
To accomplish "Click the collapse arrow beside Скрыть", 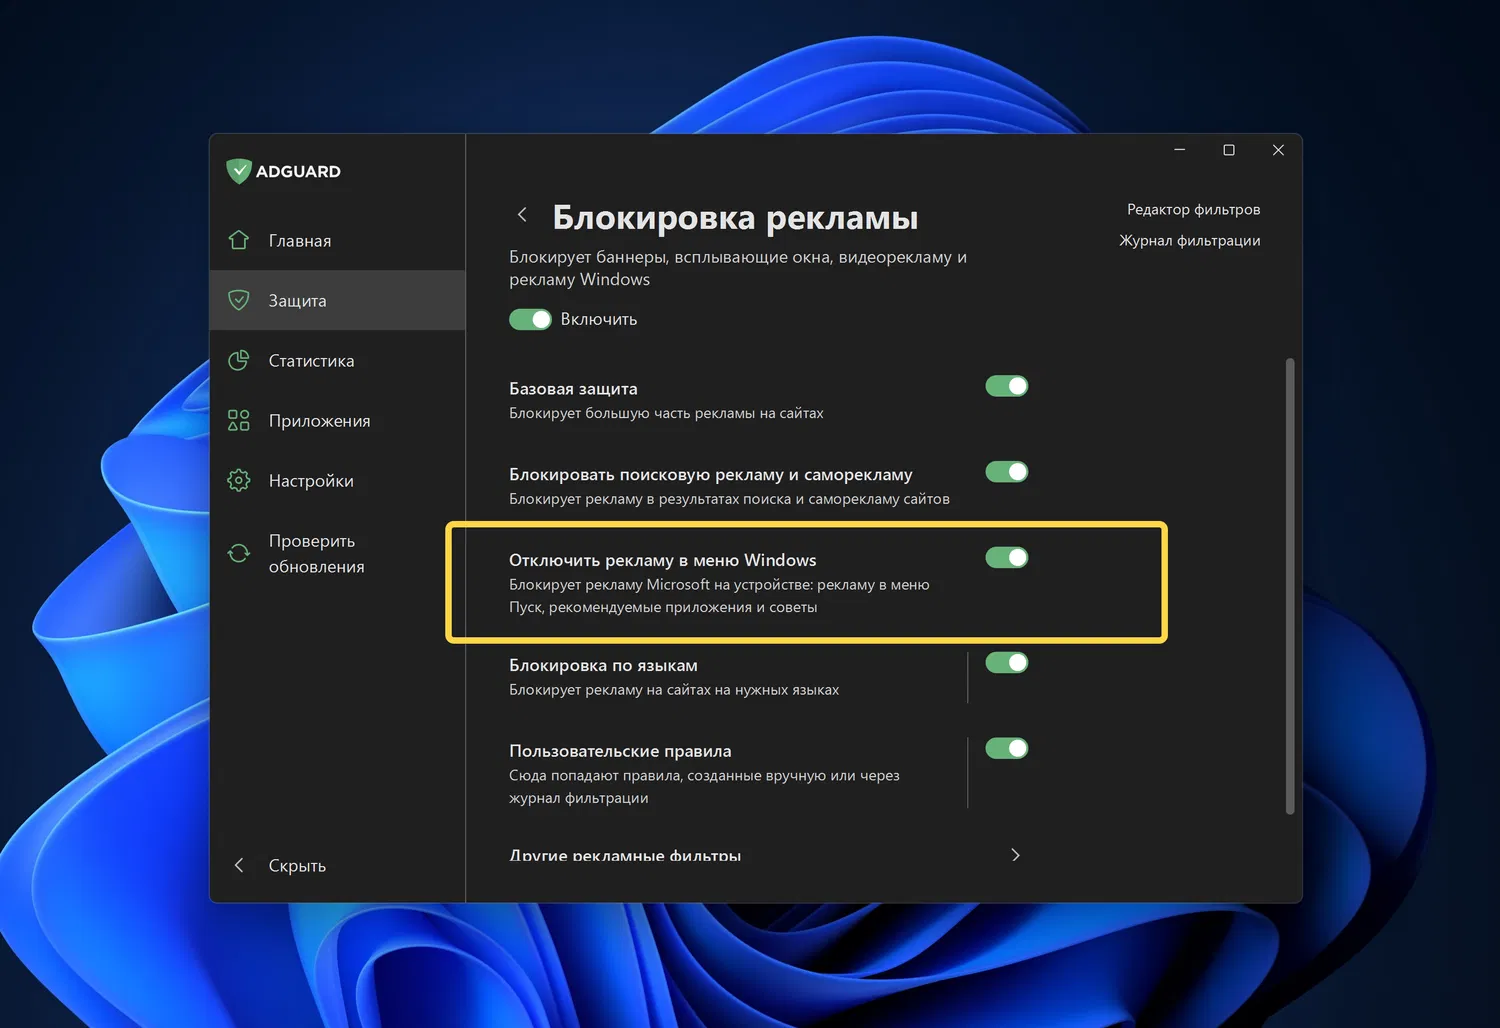I will pos(239,865).
